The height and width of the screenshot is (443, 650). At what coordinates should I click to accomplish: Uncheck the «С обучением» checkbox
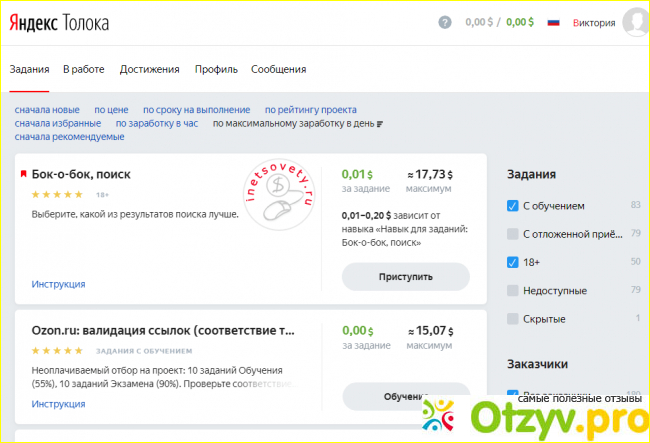(513, 206)
